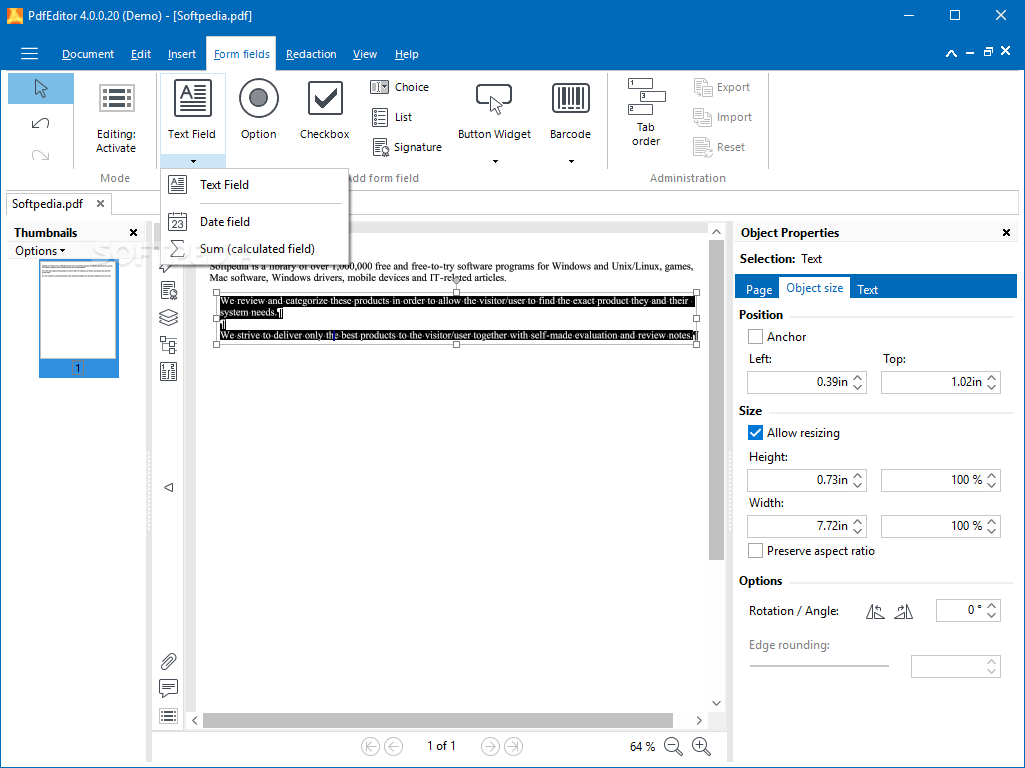The image size is (1025, 768).
Task: Choose Sum (calculated field) menu entry
Action: [254, 249]
